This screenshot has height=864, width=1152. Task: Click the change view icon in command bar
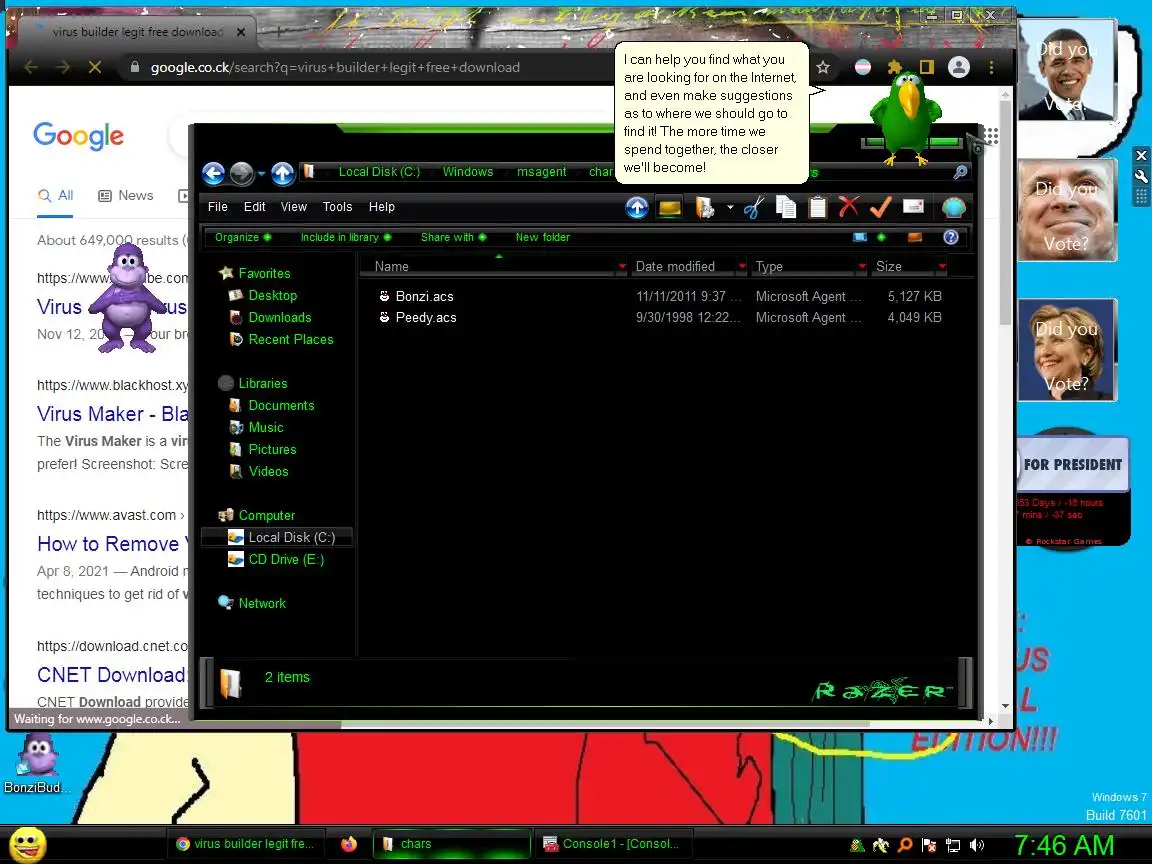pos(860,237)
